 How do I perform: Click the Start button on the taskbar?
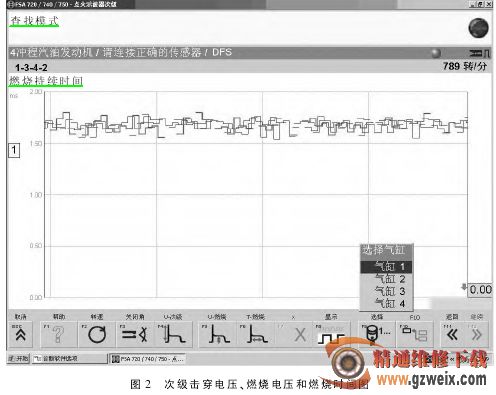18,359
